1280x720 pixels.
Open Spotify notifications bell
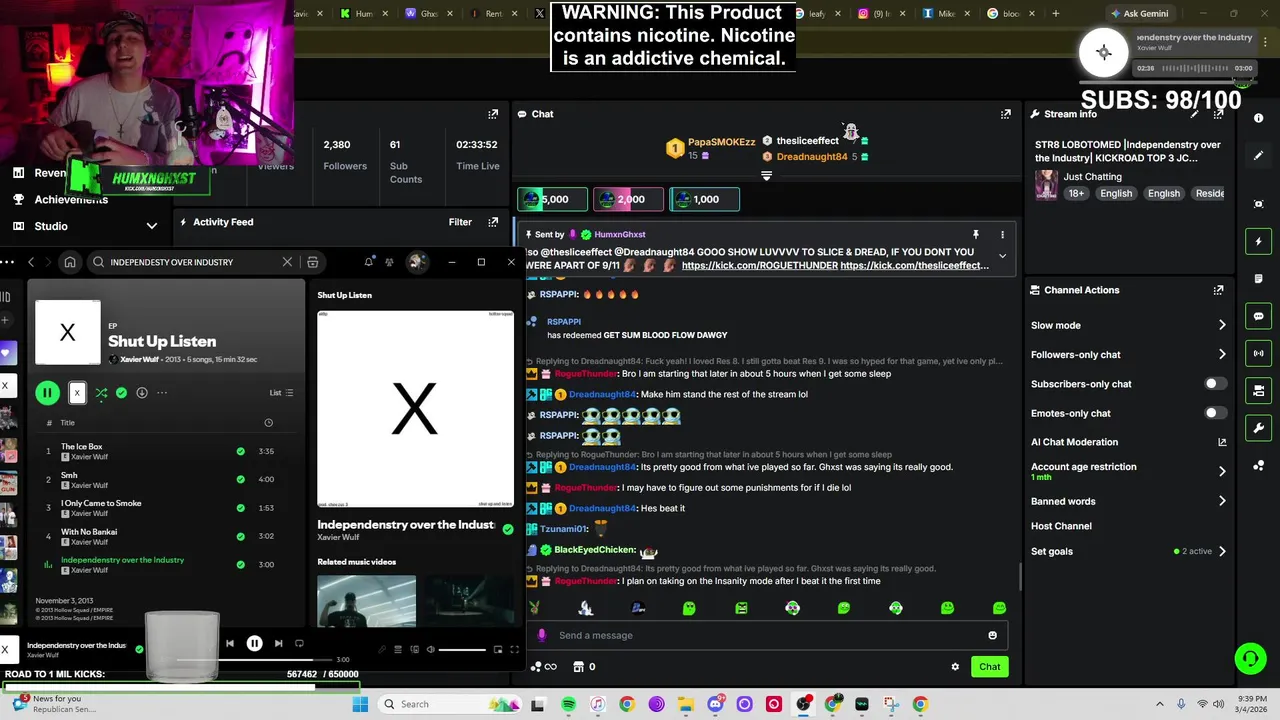pos(369,262)
